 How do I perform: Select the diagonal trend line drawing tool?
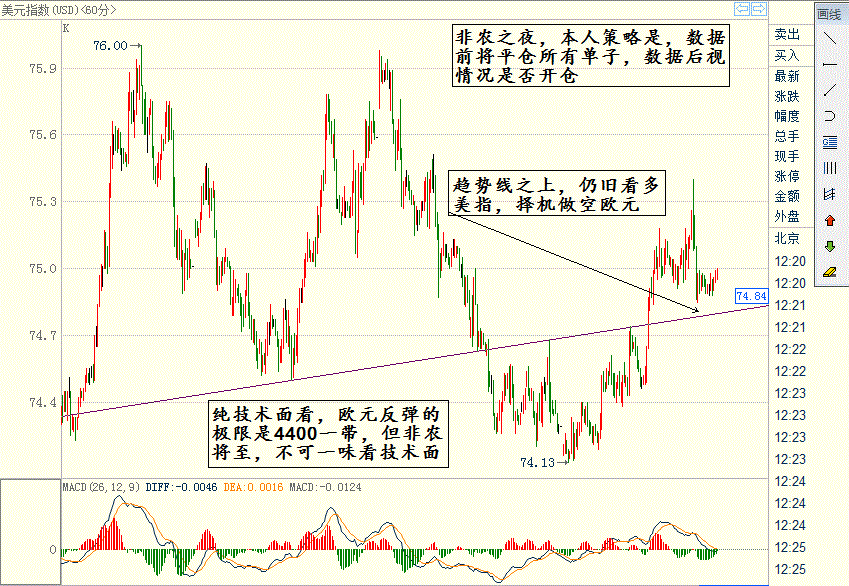pyautogui.click(x=830, y=38)
